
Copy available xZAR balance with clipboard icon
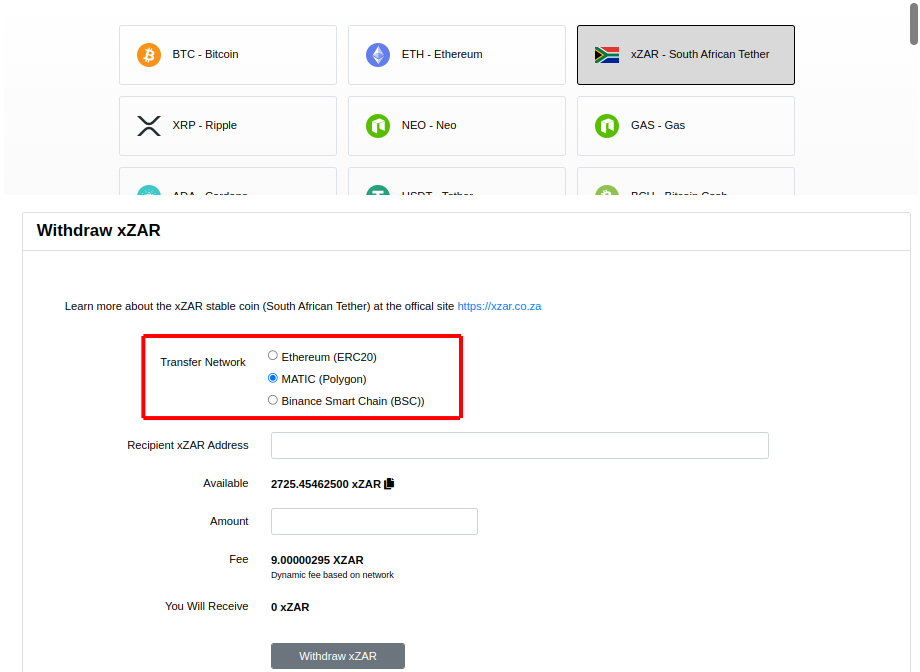389,484
